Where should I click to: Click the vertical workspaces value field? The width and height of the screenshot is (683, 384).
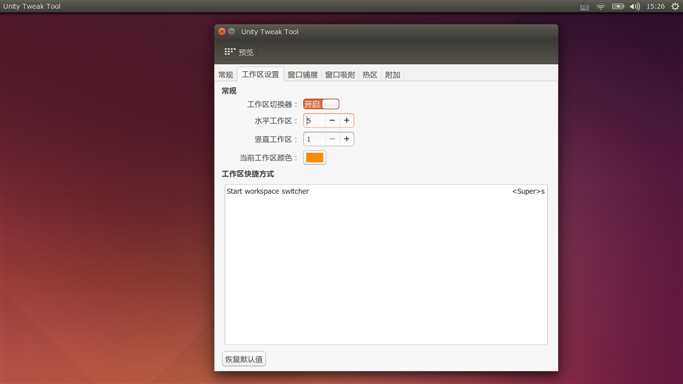pyautogui.click(x=314, y=139)
